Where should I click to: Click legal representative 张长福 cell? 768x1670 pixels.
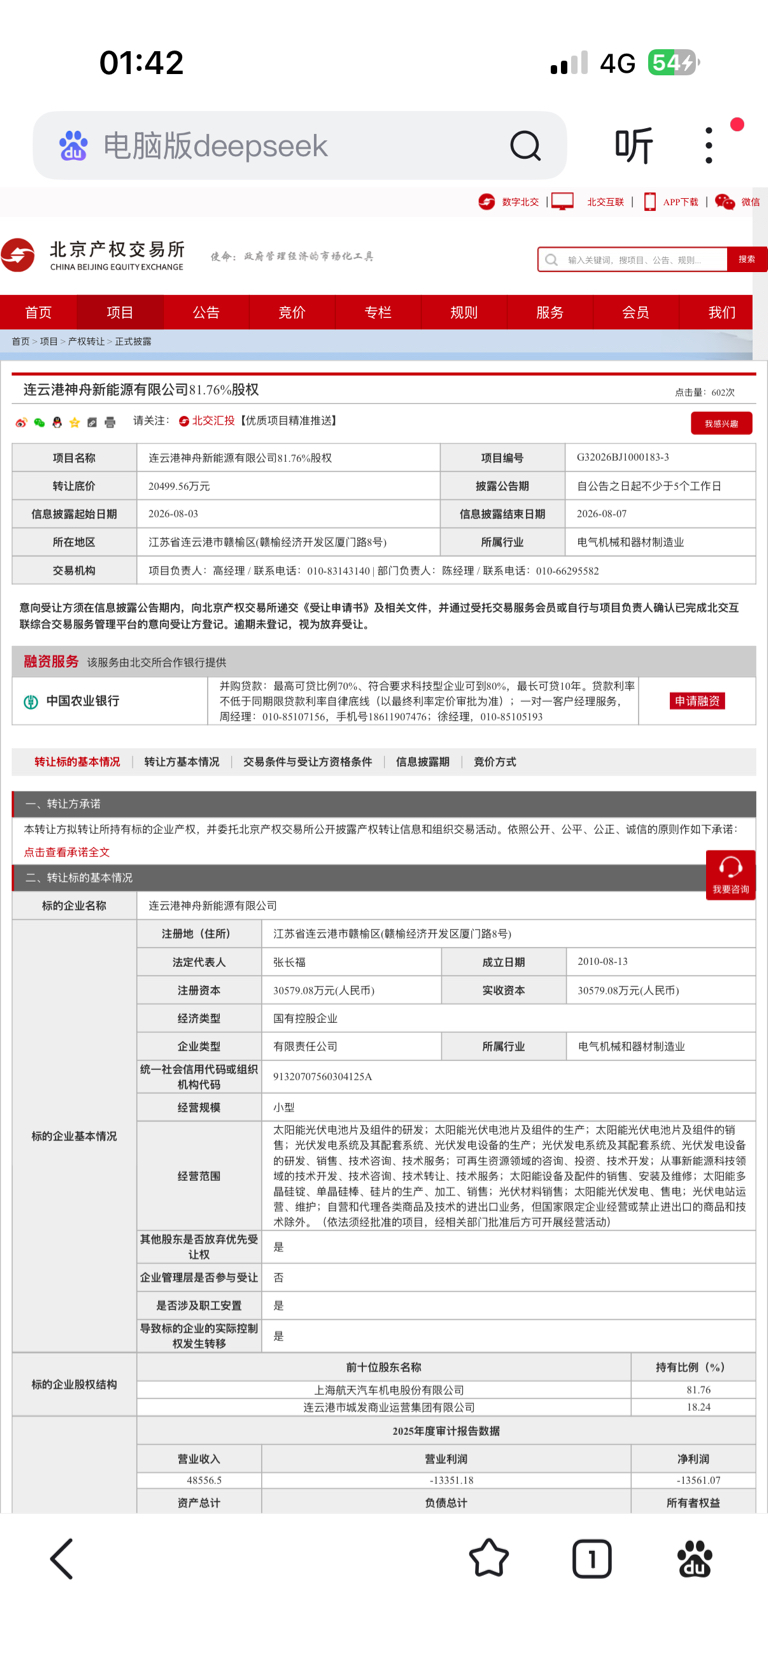click(351, 962)
